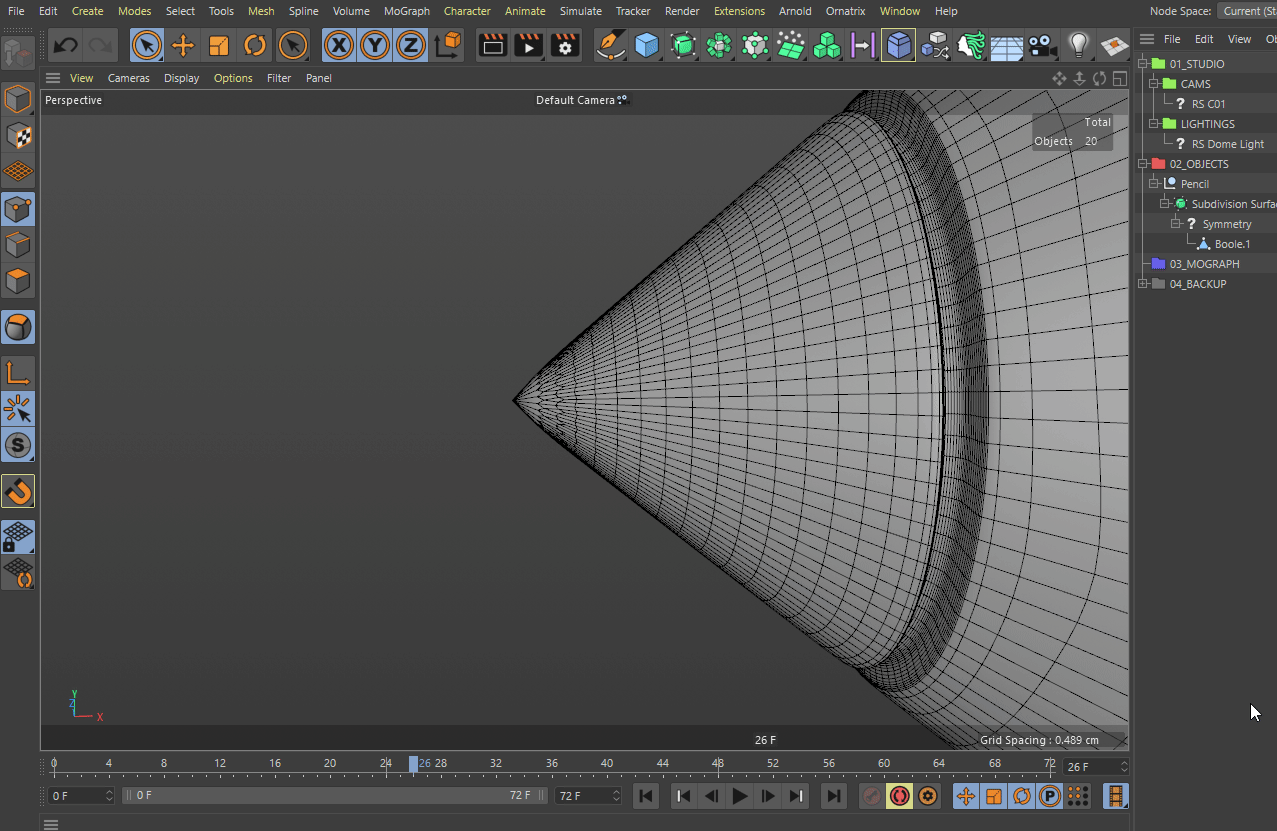Select the Boole.1 object in Object Manager
1277x831 pixels.
(1234, 243)
